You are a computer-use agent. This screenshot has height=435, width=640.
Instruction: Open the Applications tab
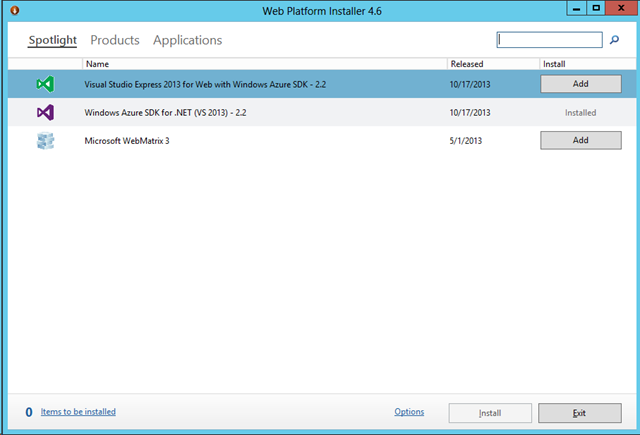(x=187, y=41)
